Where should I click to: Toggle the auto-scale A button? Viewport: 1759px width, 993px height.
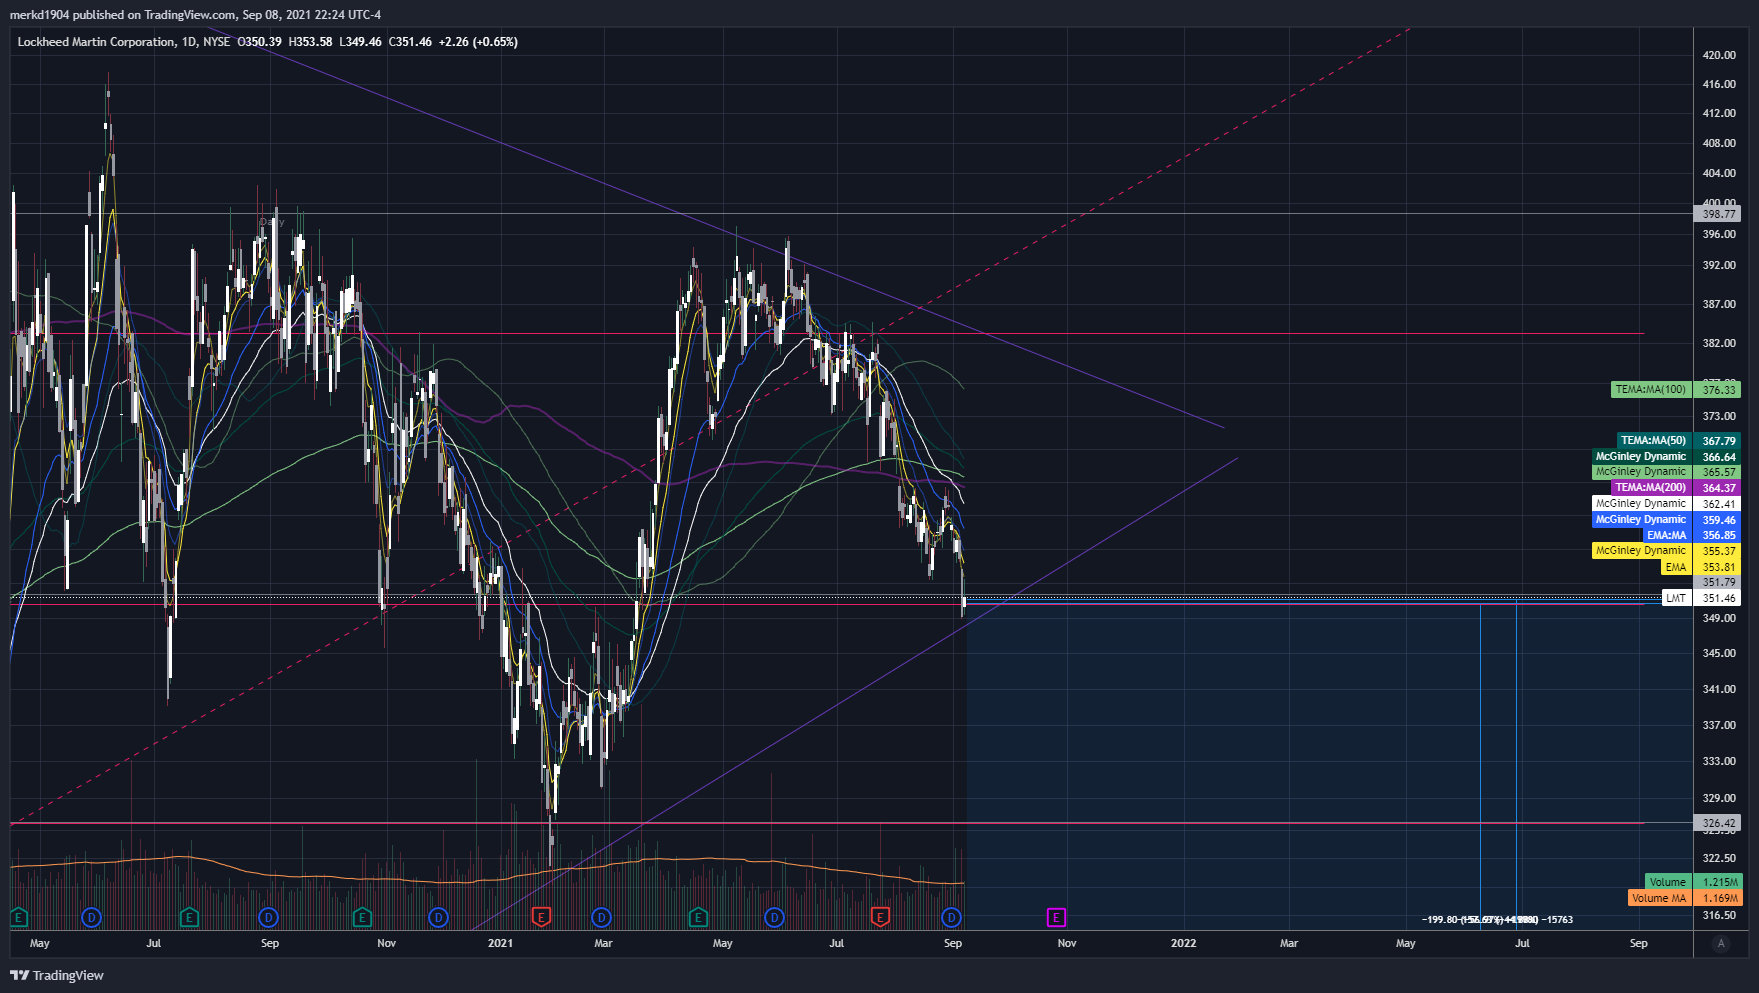click(x=1721, y=943)
